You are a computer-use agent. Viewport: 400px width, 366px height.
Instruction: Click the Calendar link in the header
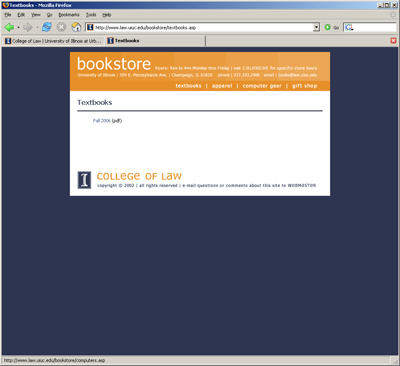point(255,68)
